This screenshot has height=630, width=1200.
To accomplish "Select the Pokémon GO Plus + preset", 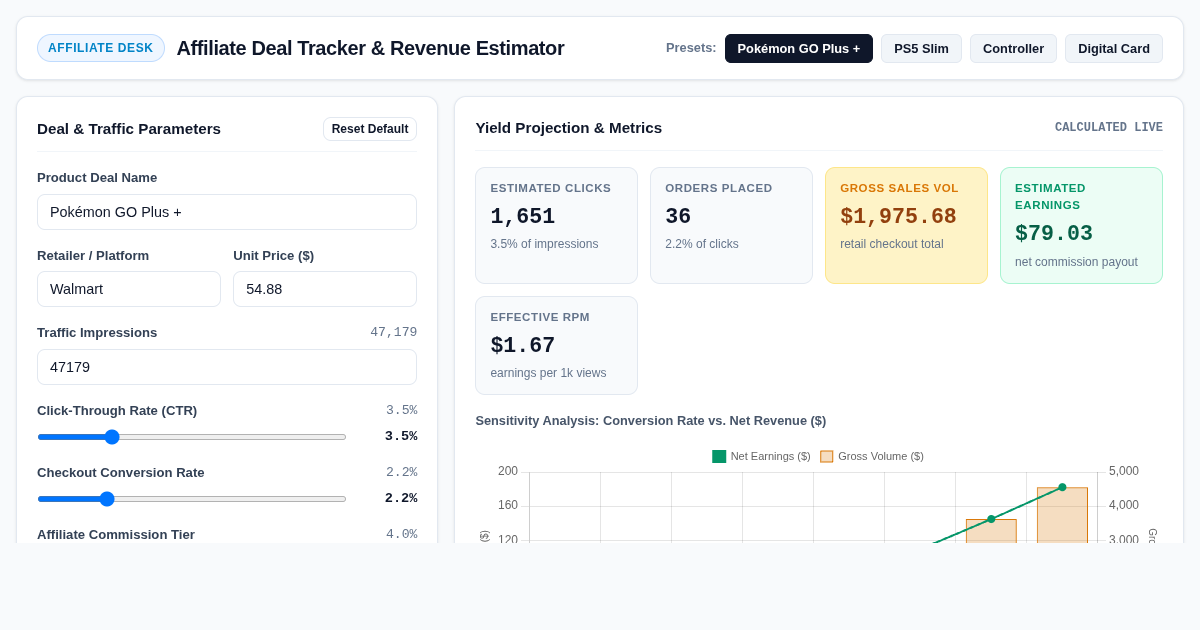I will pos(798,48).
